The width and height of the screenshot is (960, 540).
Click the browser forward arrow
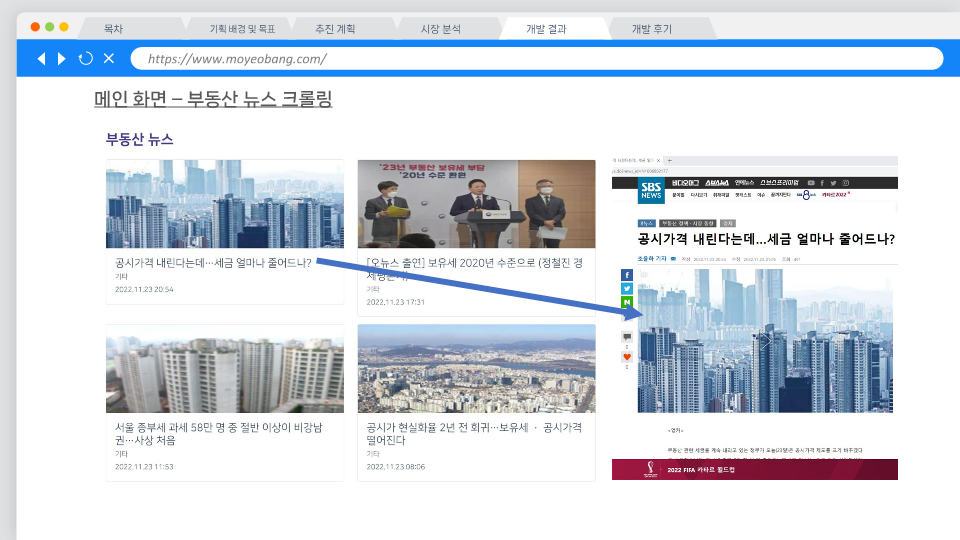click(x=62, y=59)
